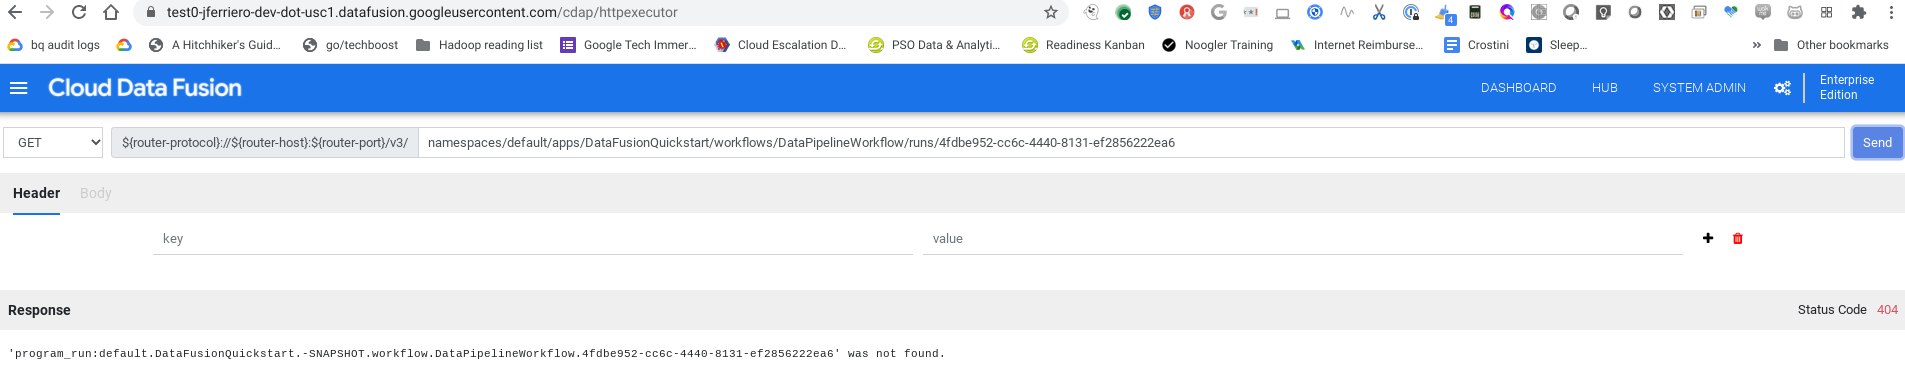
Task: Select the Header tab
Action: (36, 193)
